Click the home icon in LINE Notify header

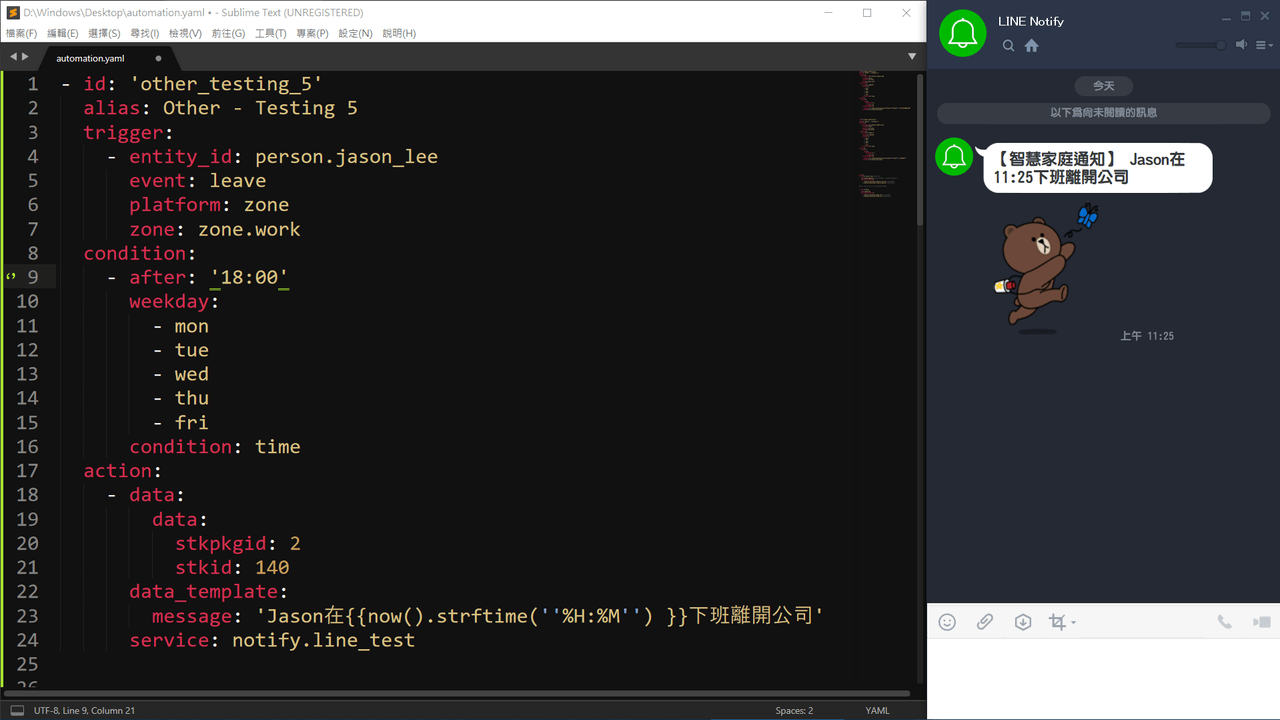click(x=1032, y=46)
